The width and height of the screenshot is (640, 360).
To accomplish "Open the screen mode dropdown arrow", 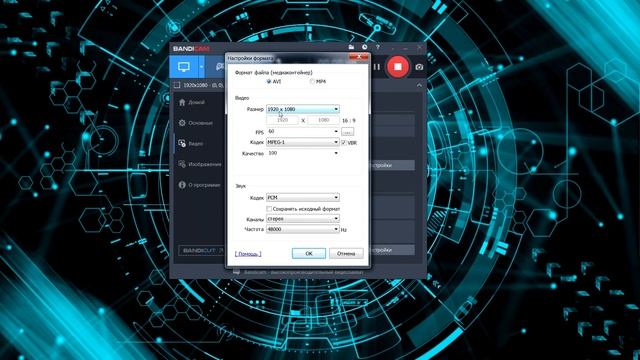I will [201, 67].
